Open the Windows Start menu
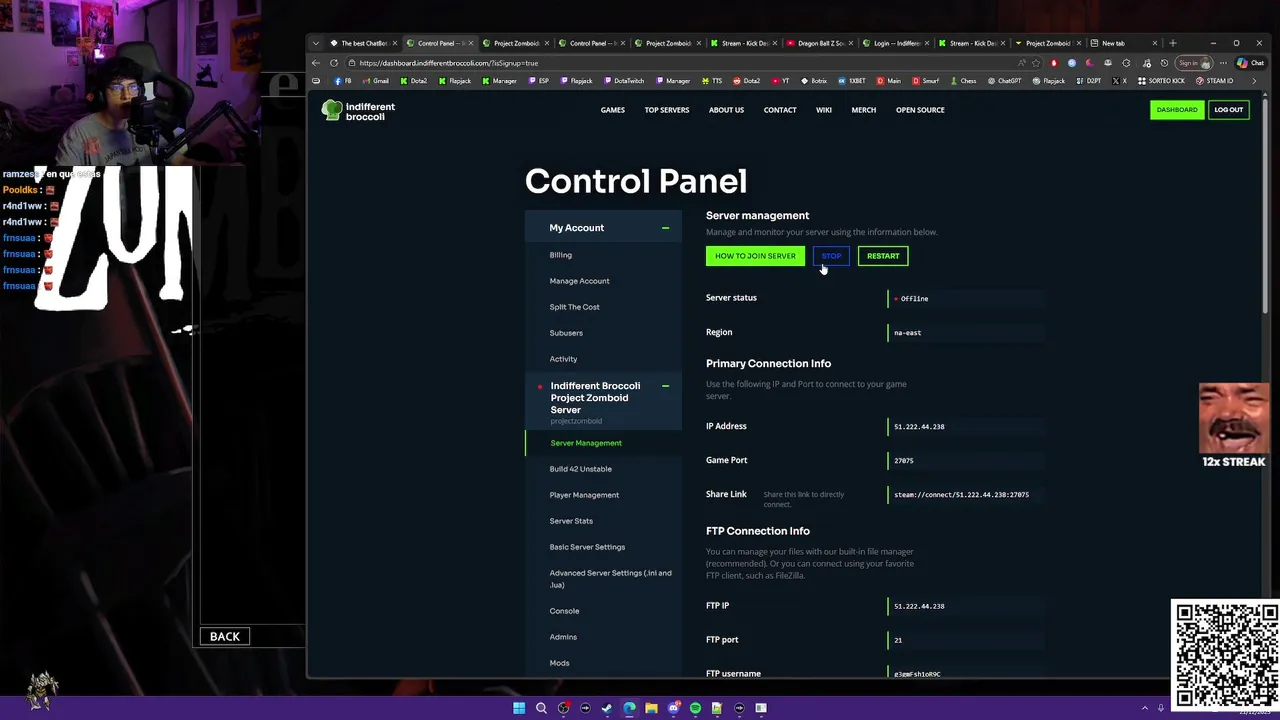This screenshot has width=1280, height=720. tap(519, 708)
